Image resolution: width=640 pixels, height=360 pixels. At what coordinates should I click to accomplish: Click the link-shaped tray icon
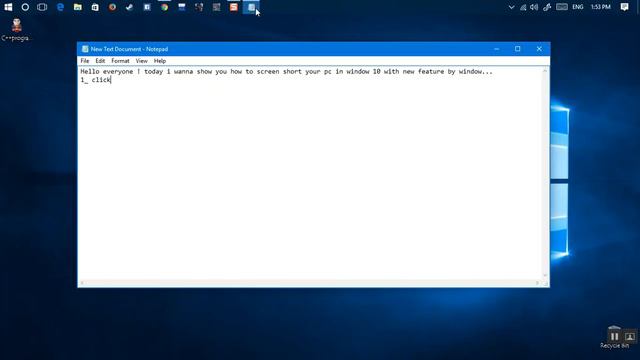point(547,7)
